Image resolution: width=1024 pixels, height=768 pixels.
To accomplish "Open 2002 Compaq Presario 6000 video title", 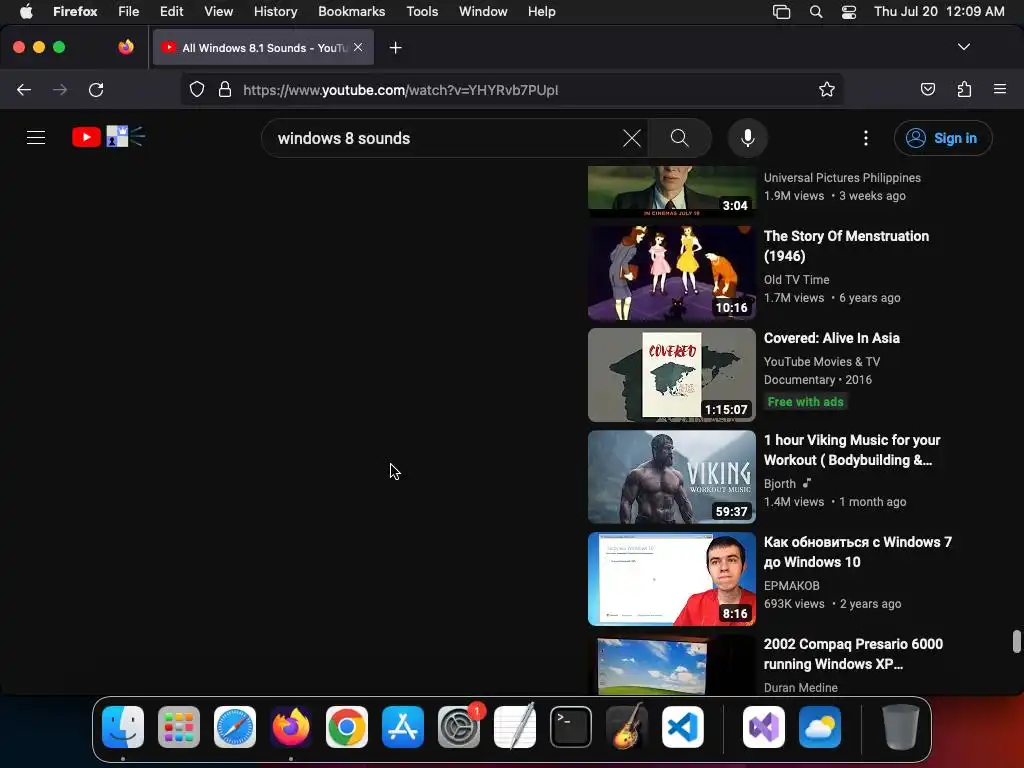I will tap(853, 654).
